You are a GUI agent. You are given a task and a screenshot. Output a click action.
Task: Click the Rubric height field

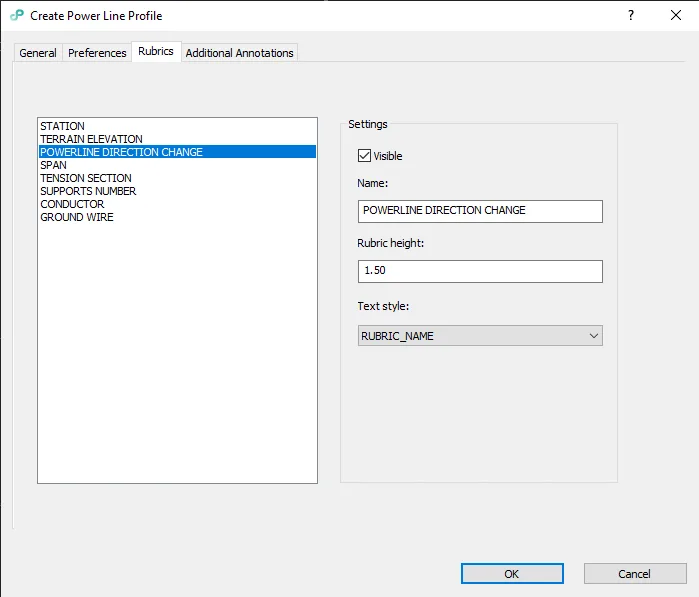tap(480, 272)
